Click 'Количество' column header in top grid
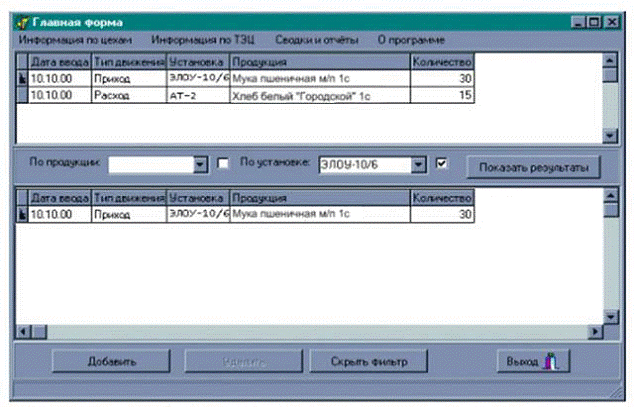Viewport: 634px width, 407px height. coord(443,62)
